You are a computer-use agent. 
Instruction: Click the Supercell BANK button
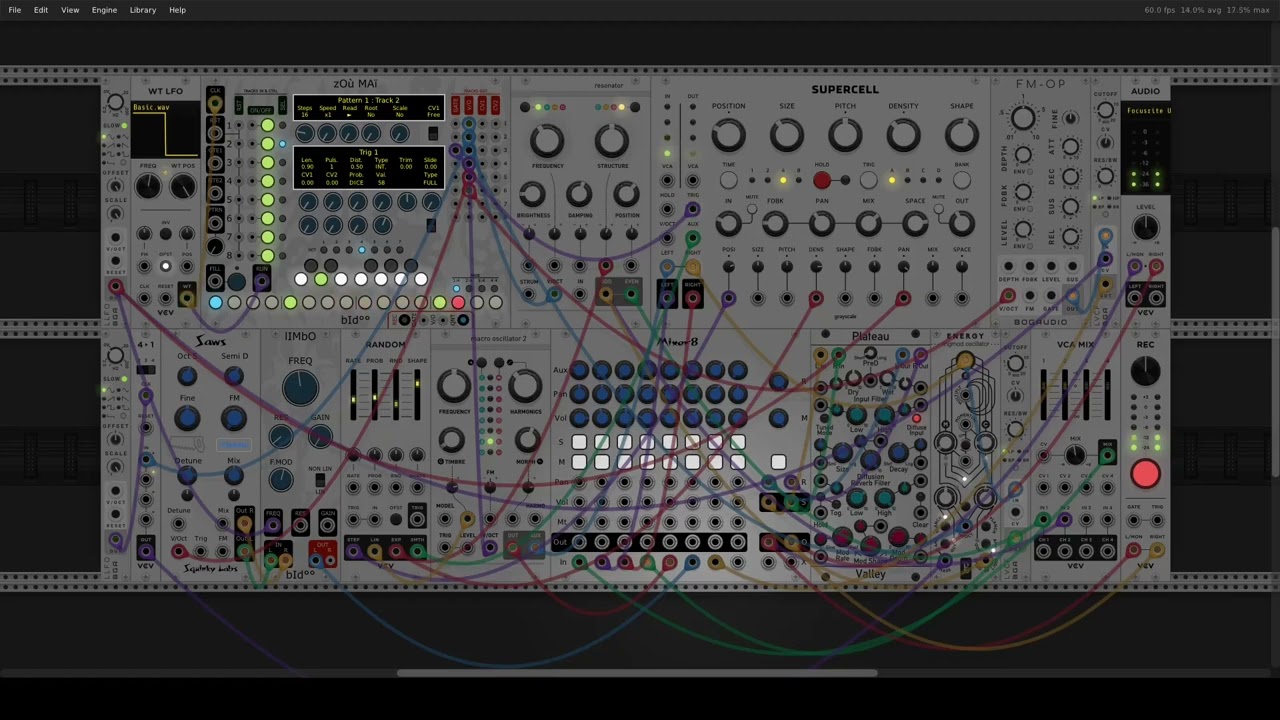click(962, 181)
